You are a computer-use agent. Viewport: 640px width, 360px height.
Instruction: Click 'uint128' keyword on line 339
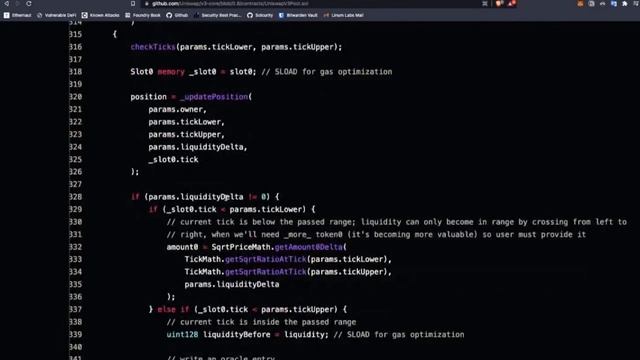pyautogui.click(x=182, y=334)
